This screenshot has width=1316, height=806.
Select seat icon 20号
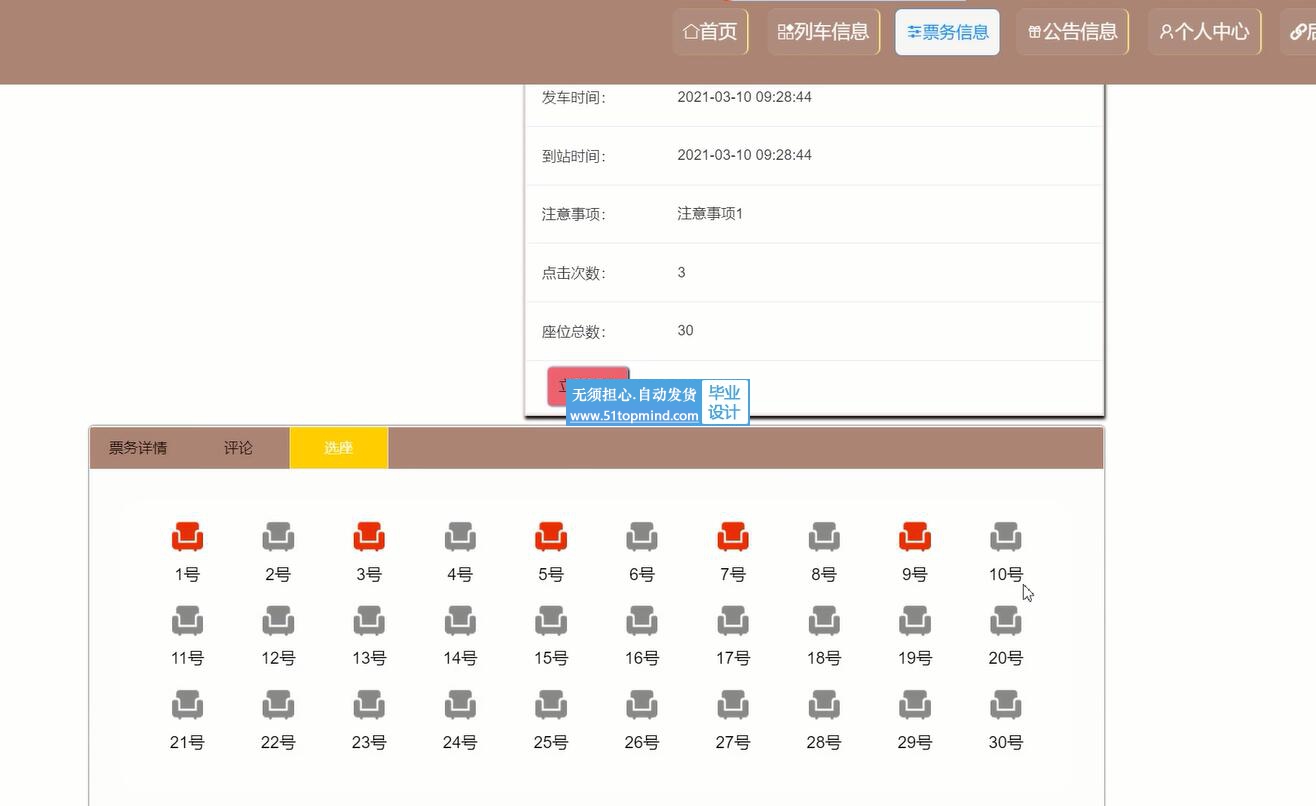coord(1006,621)
